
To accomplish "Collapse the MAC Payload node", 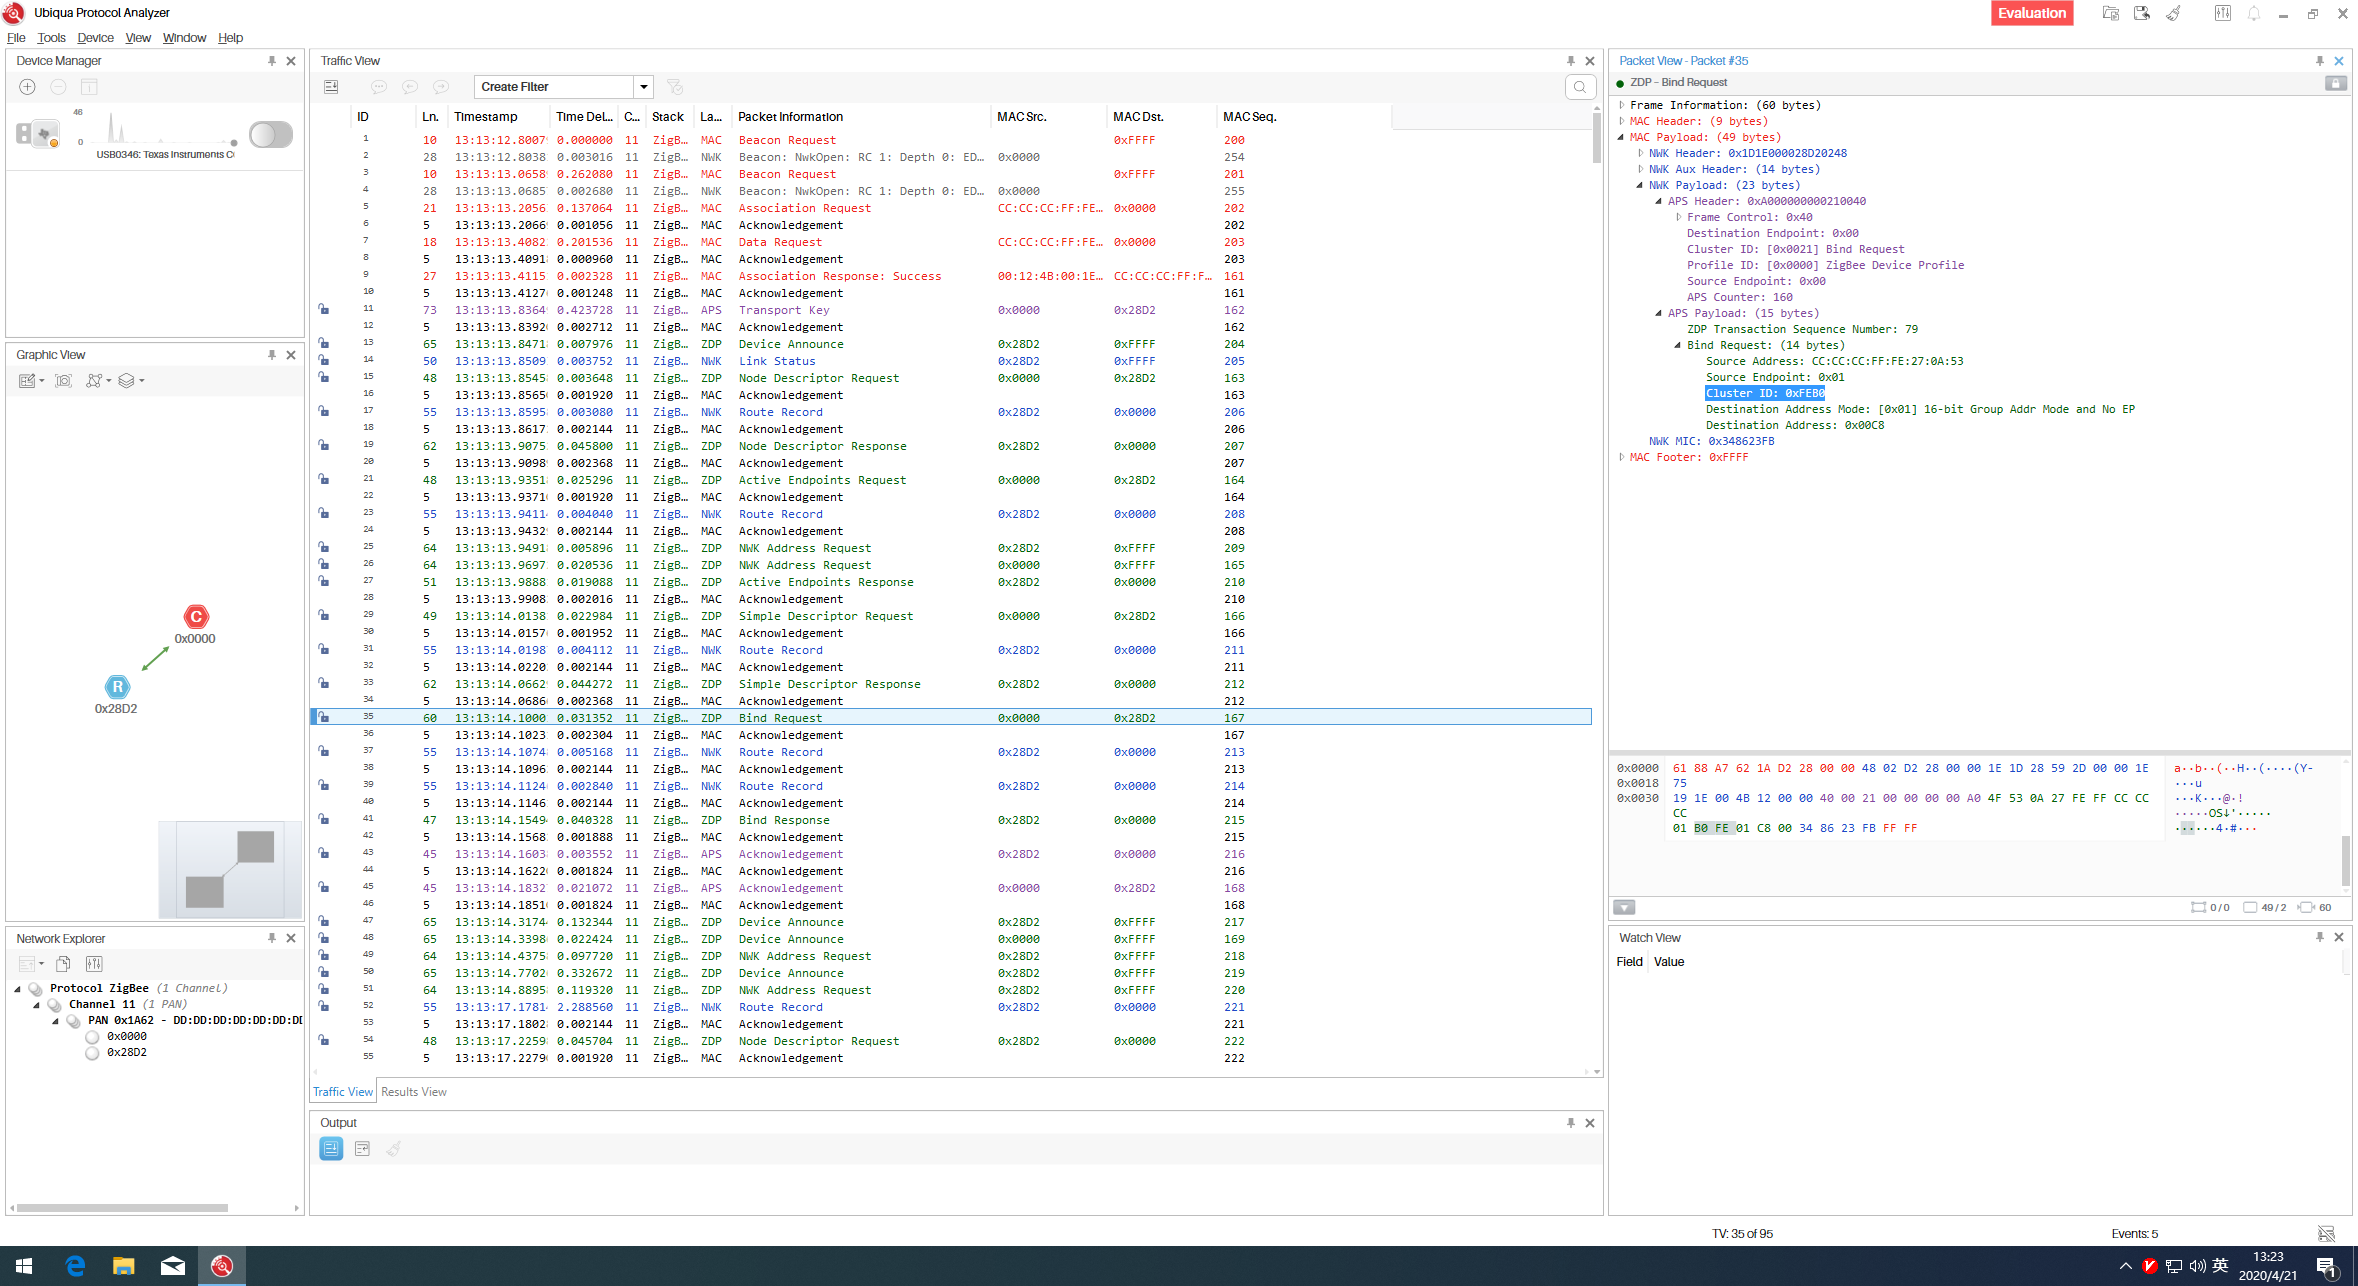I will pyautogui.click(x=1622, y=137).
